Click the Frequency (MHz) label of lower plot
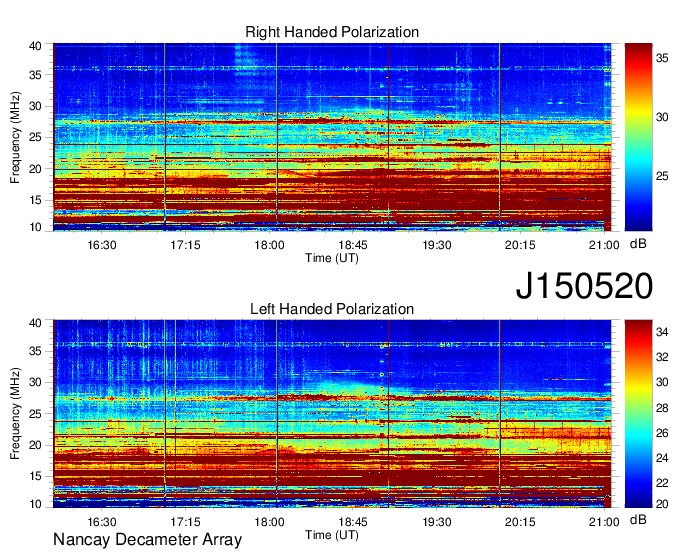The image size is (680, 552). [15, 414]
